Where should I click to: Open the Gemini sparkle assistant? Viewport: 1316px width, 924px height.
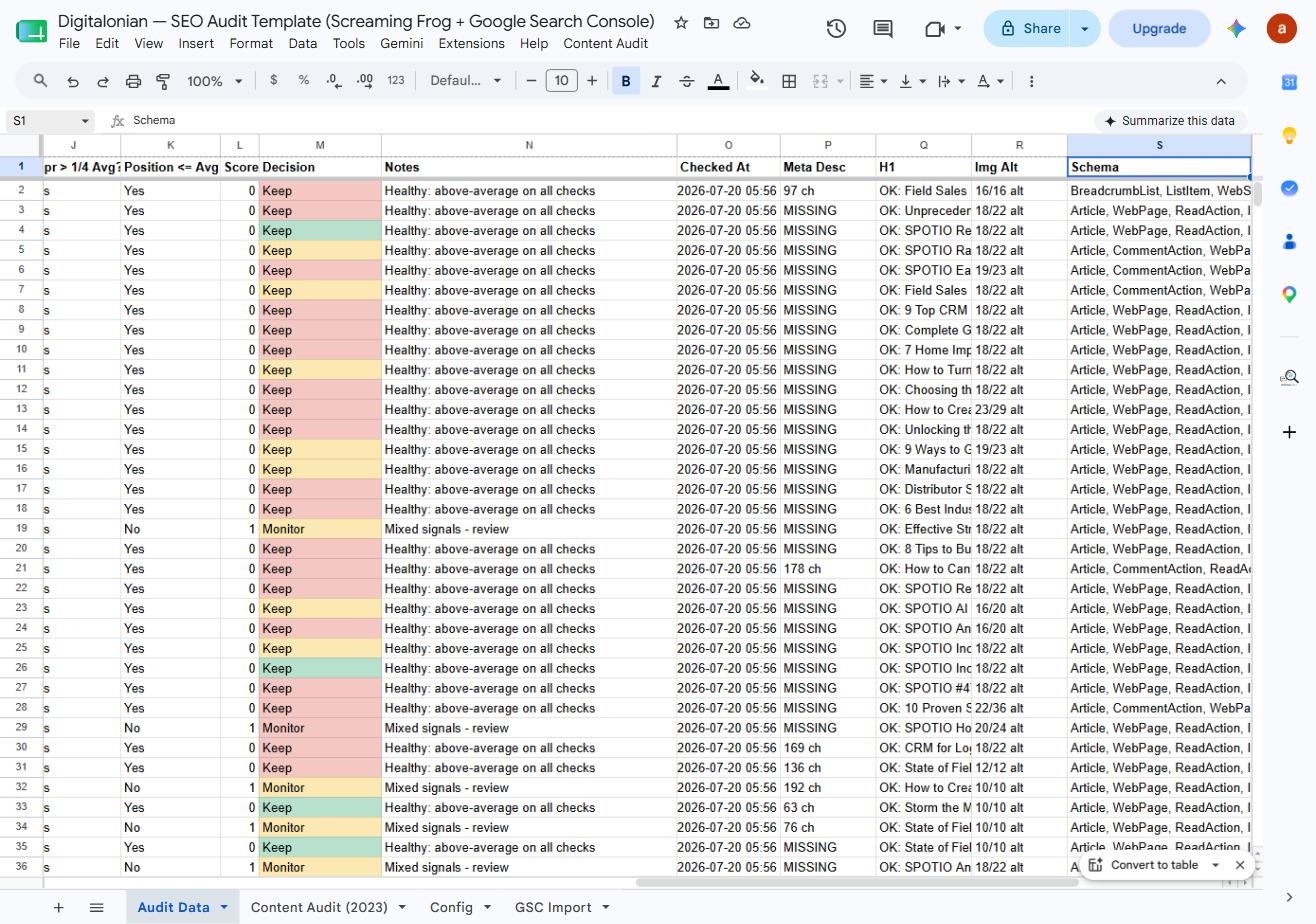[1237, 29]
